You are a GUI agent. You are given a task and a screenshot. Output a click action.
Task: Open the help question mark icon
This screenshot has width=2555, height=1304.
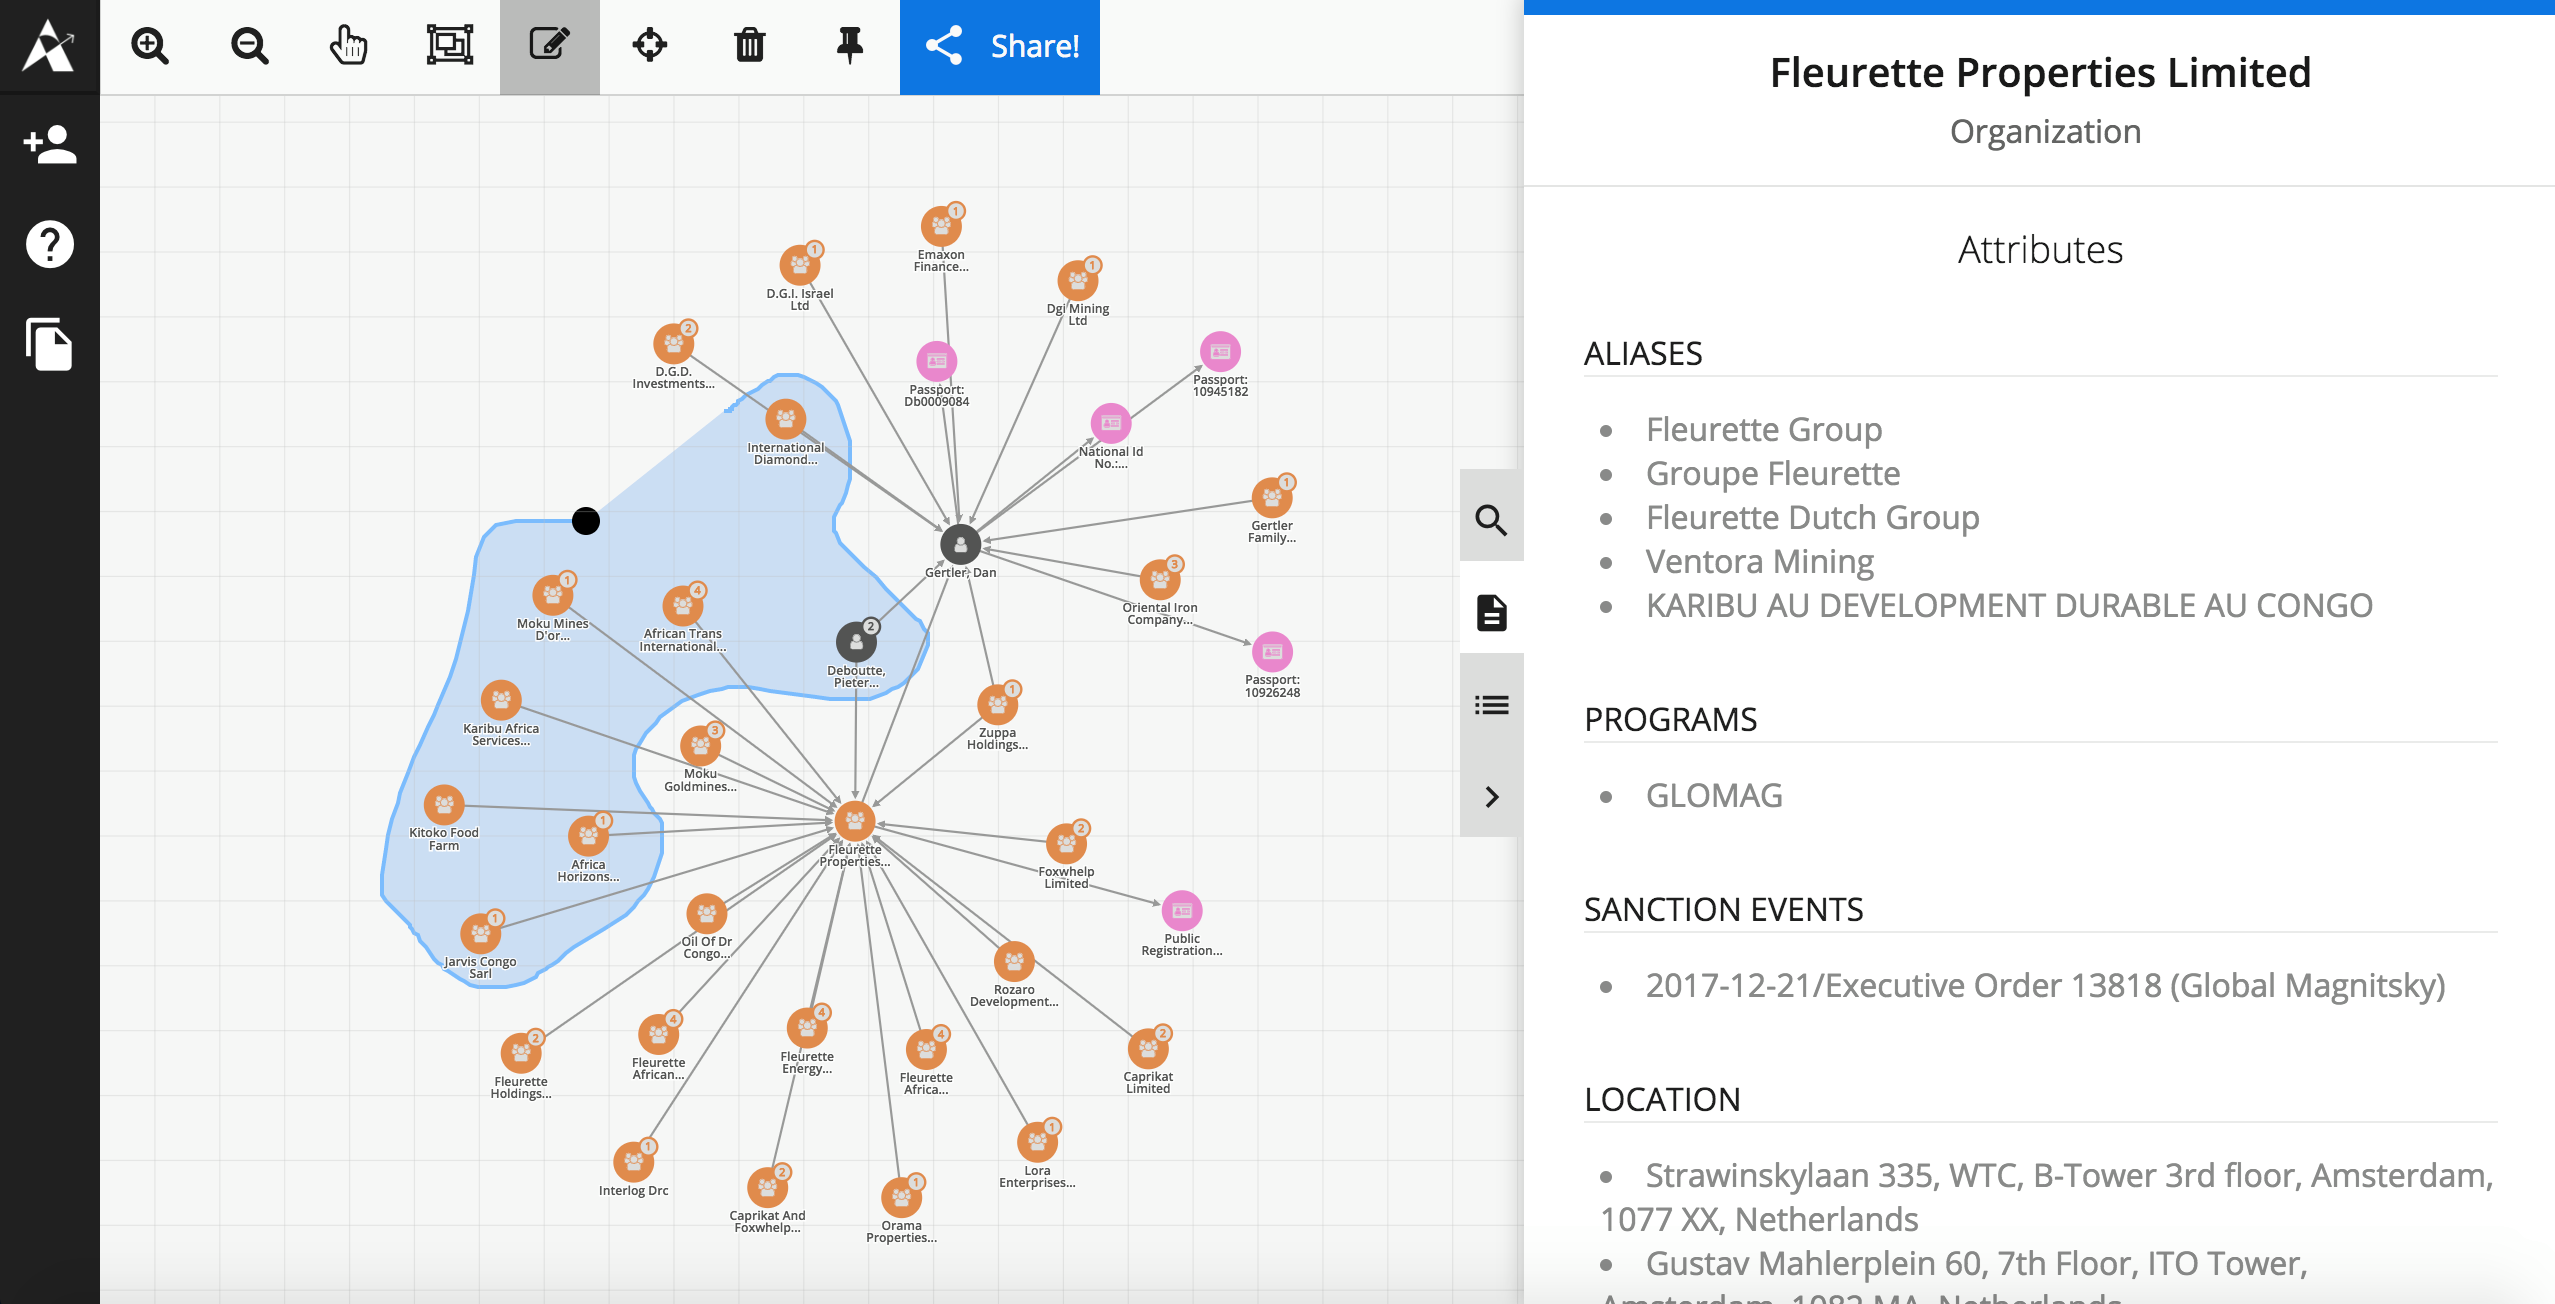(x=49, y=244)
